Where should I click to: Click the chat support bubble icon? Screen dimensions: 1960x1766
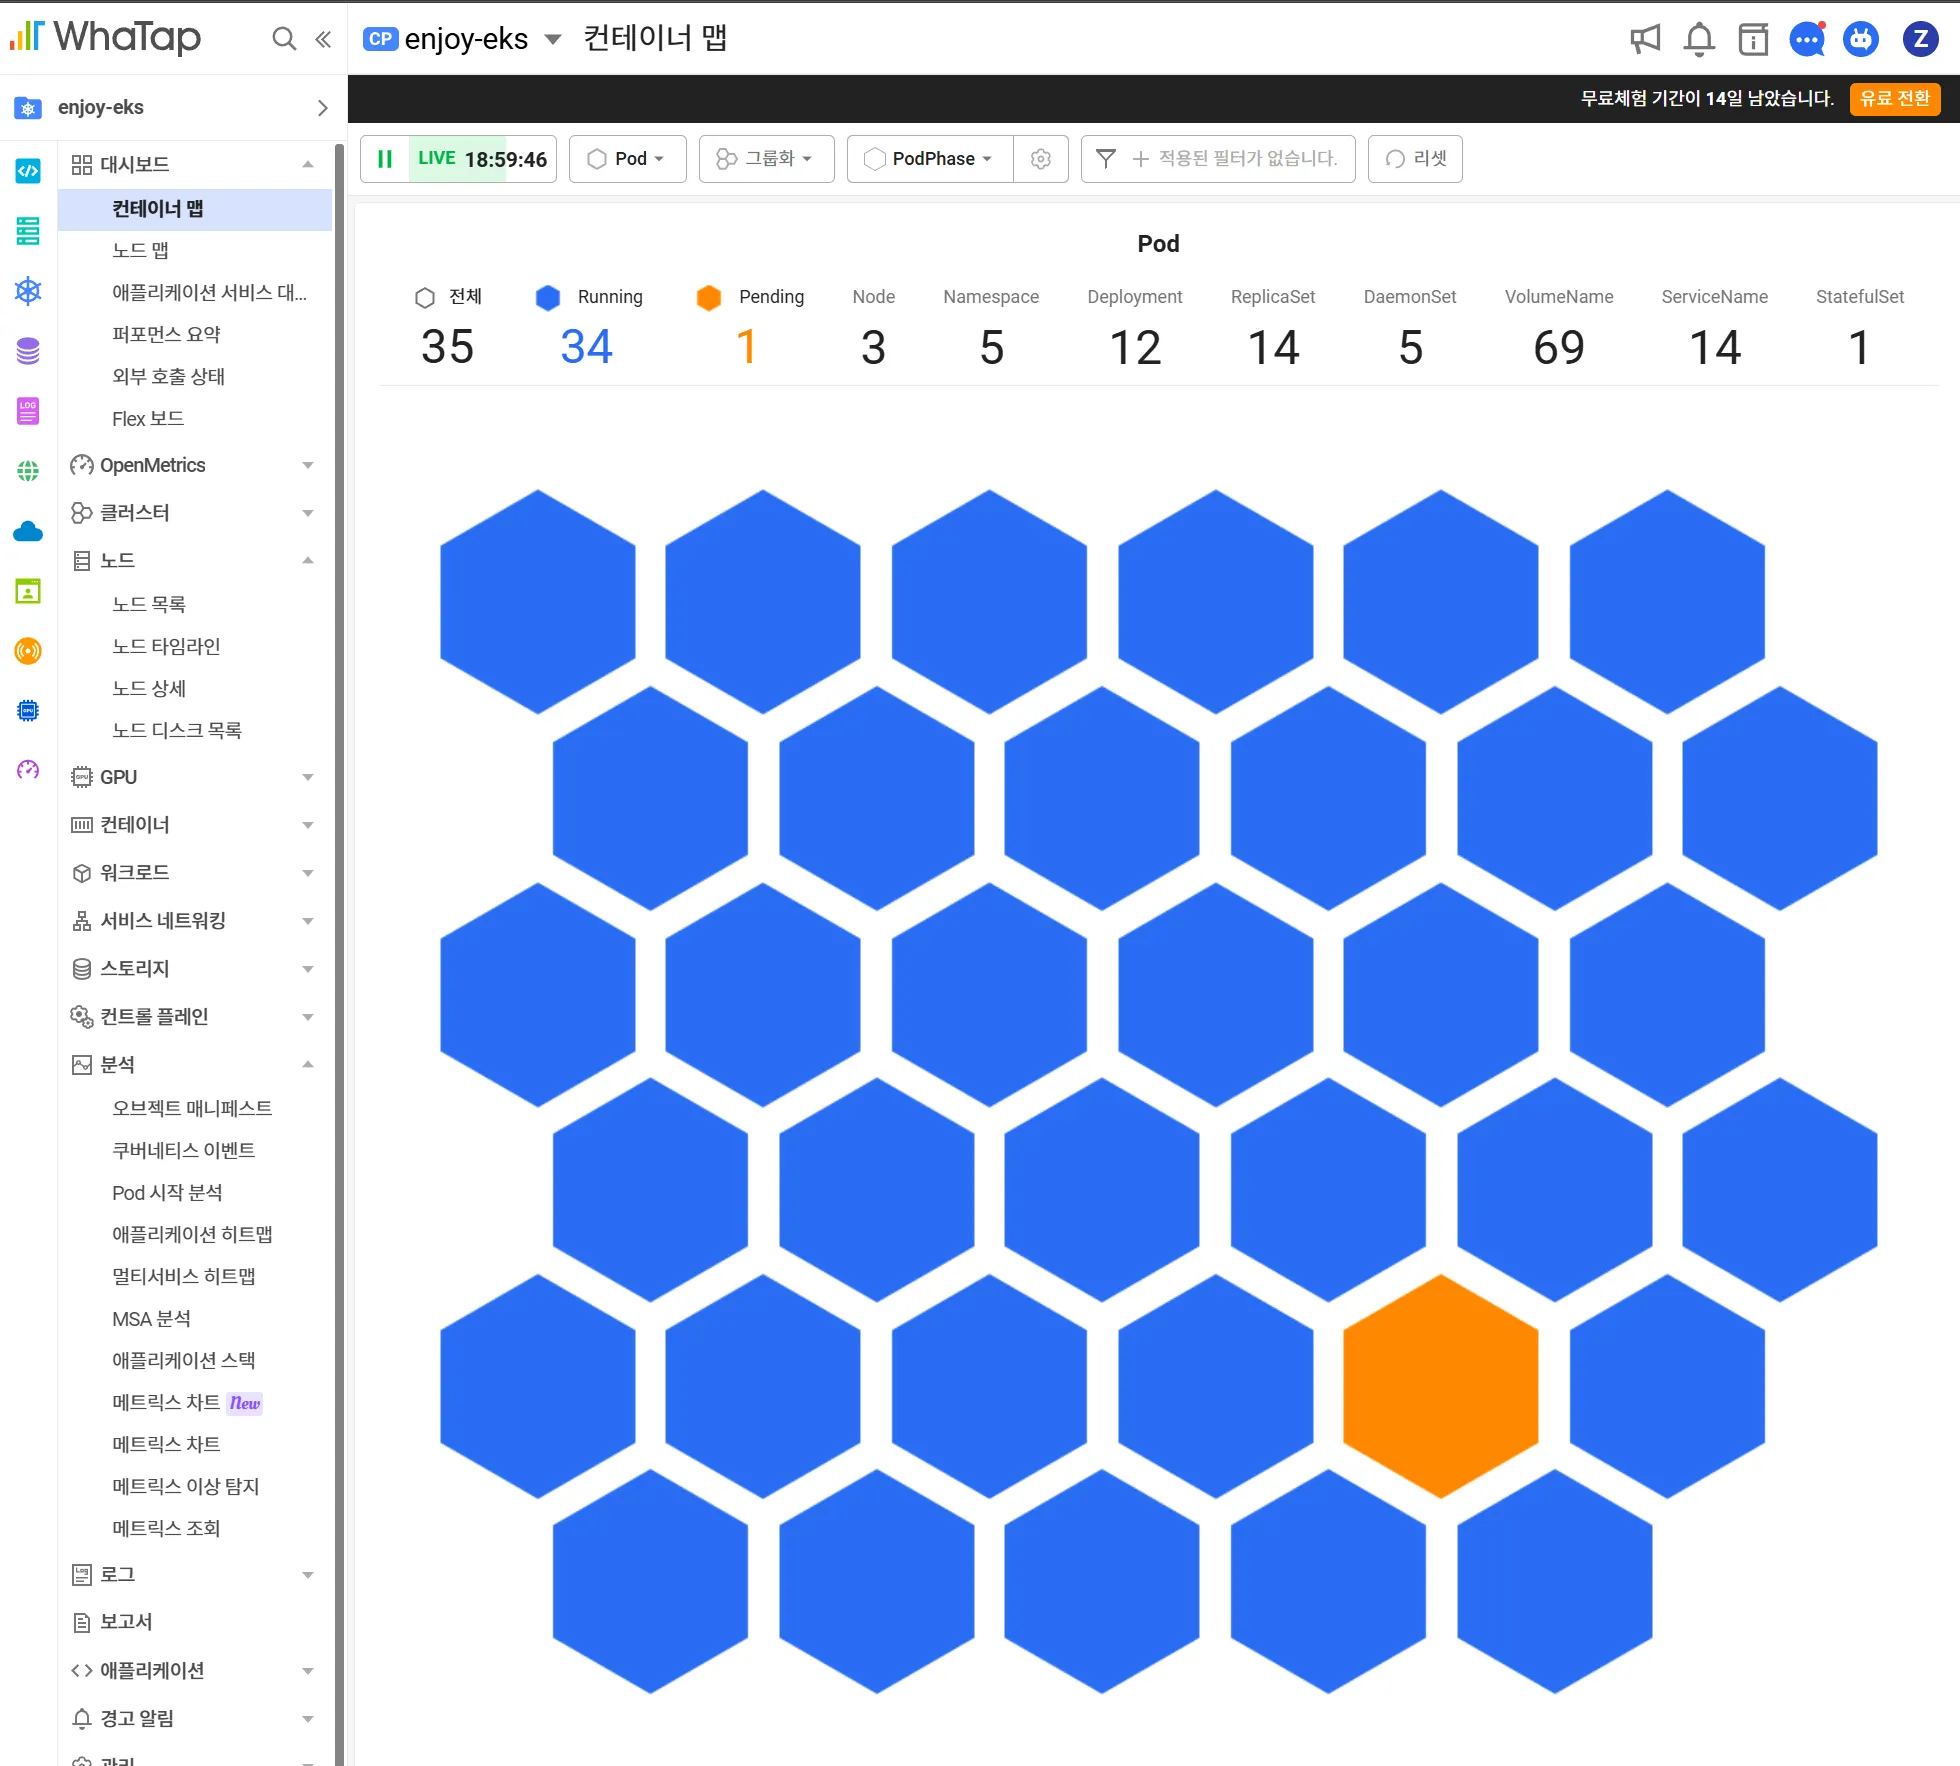pyautogui.click(x=1806, y=39)
